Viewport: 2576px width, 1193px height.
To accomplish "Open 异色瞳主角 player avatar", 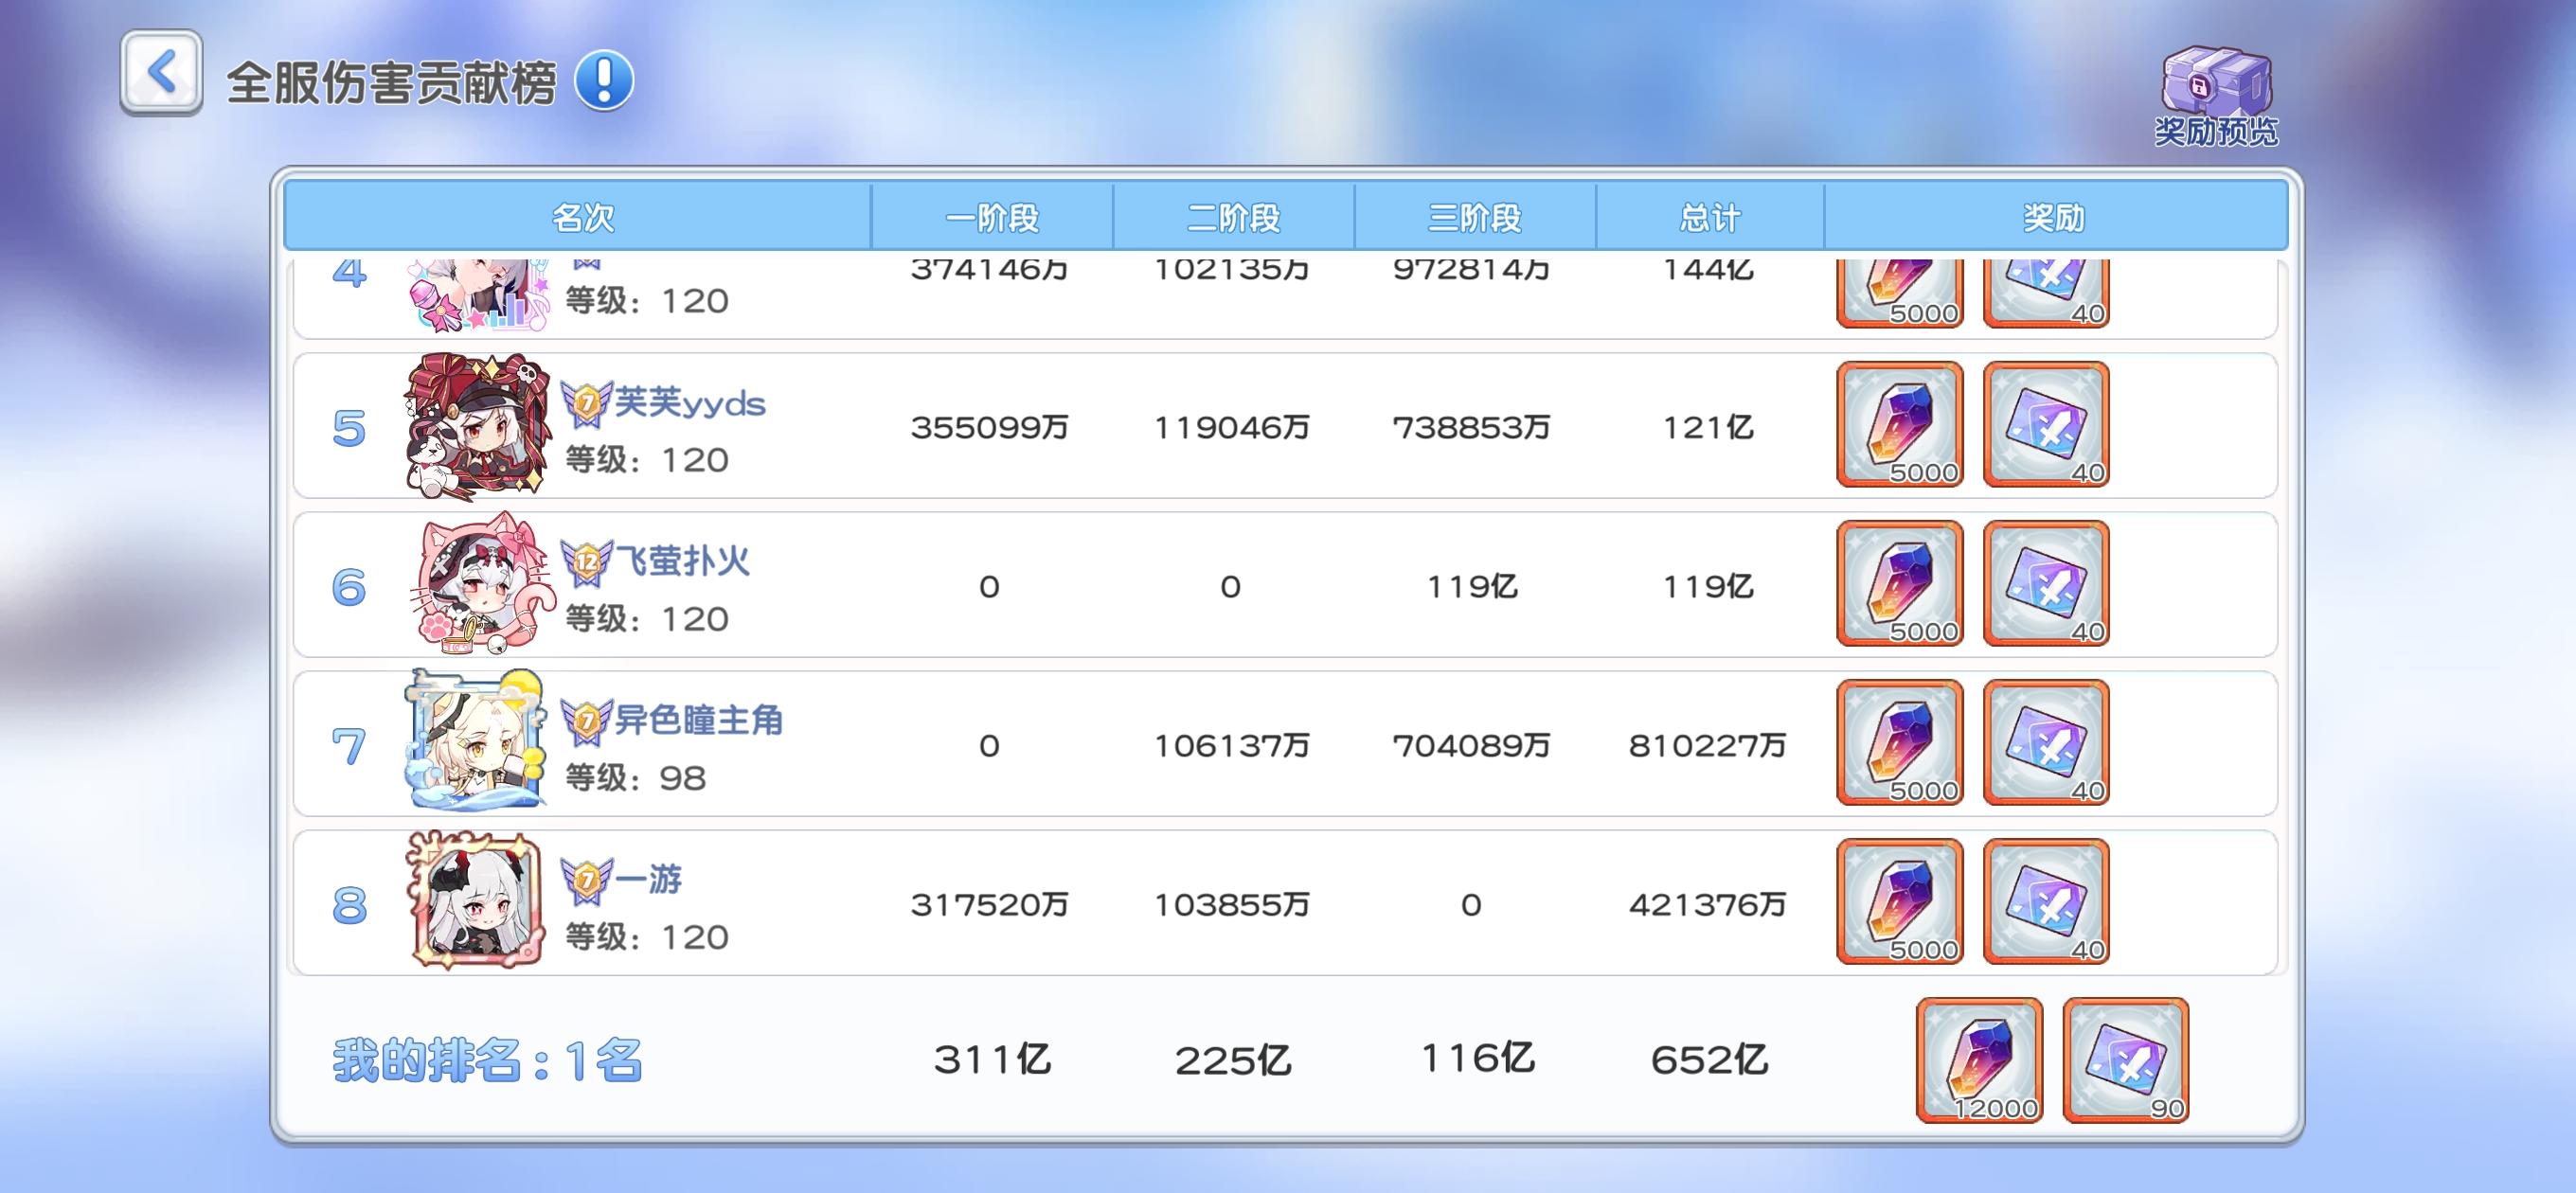I will coord(476,742).
